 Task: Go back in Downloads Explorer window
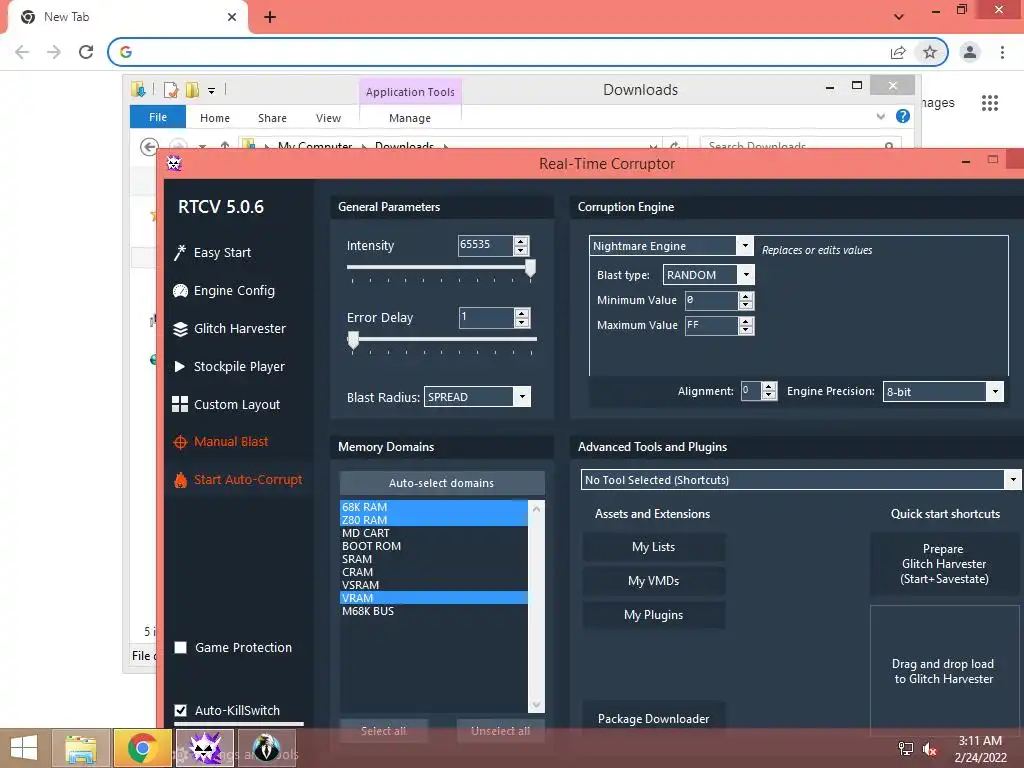[149, 146]
